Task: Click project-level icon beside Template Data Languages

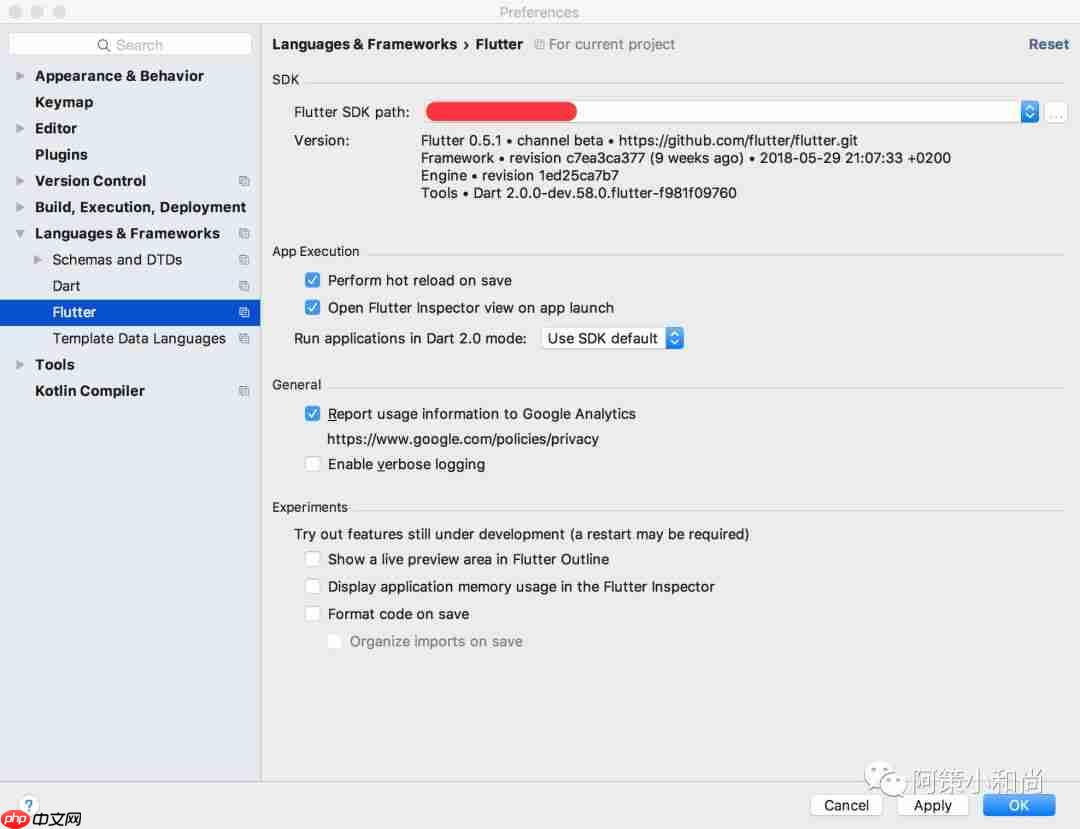Action: (244, 338)
